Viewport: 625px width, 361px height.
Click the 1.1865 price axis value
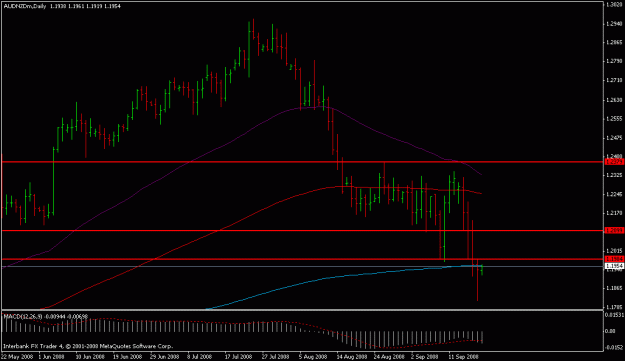click(x=614, y=288)
